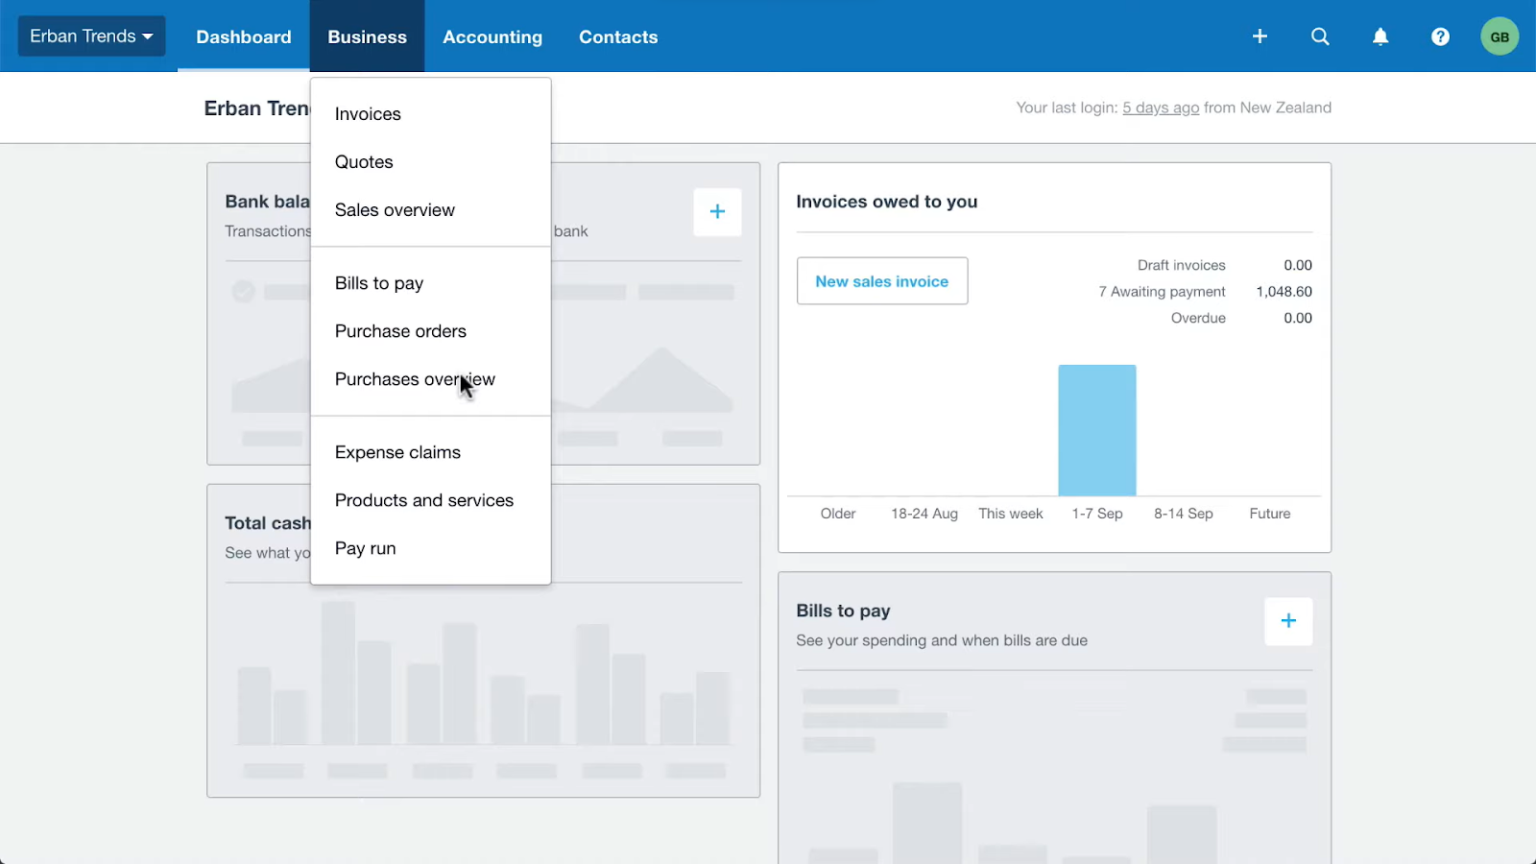Open the '5 days ago' last login link
The width and height of the screenshot is (1536, 864).
click(1160, 107)
